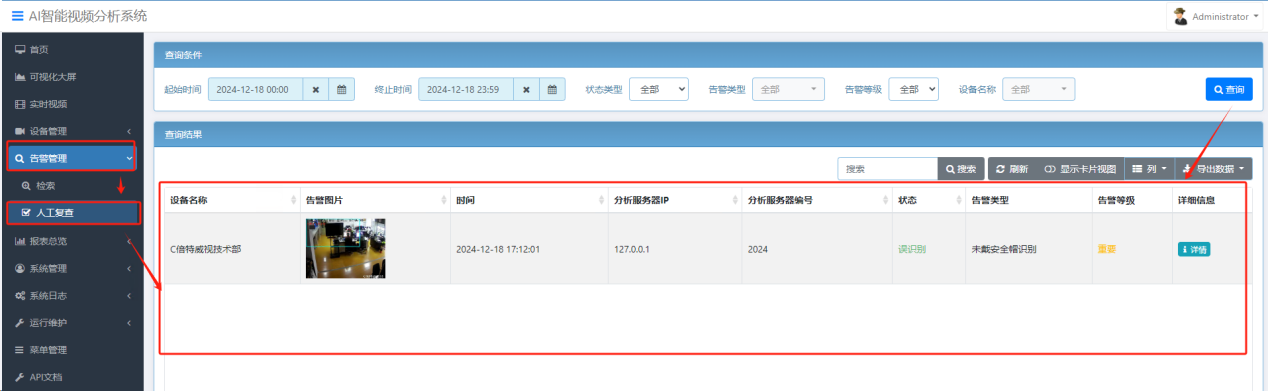The image size is (1268, 391).
Task: Clear the start time with the X icon
Action: [x=316, y=89]
